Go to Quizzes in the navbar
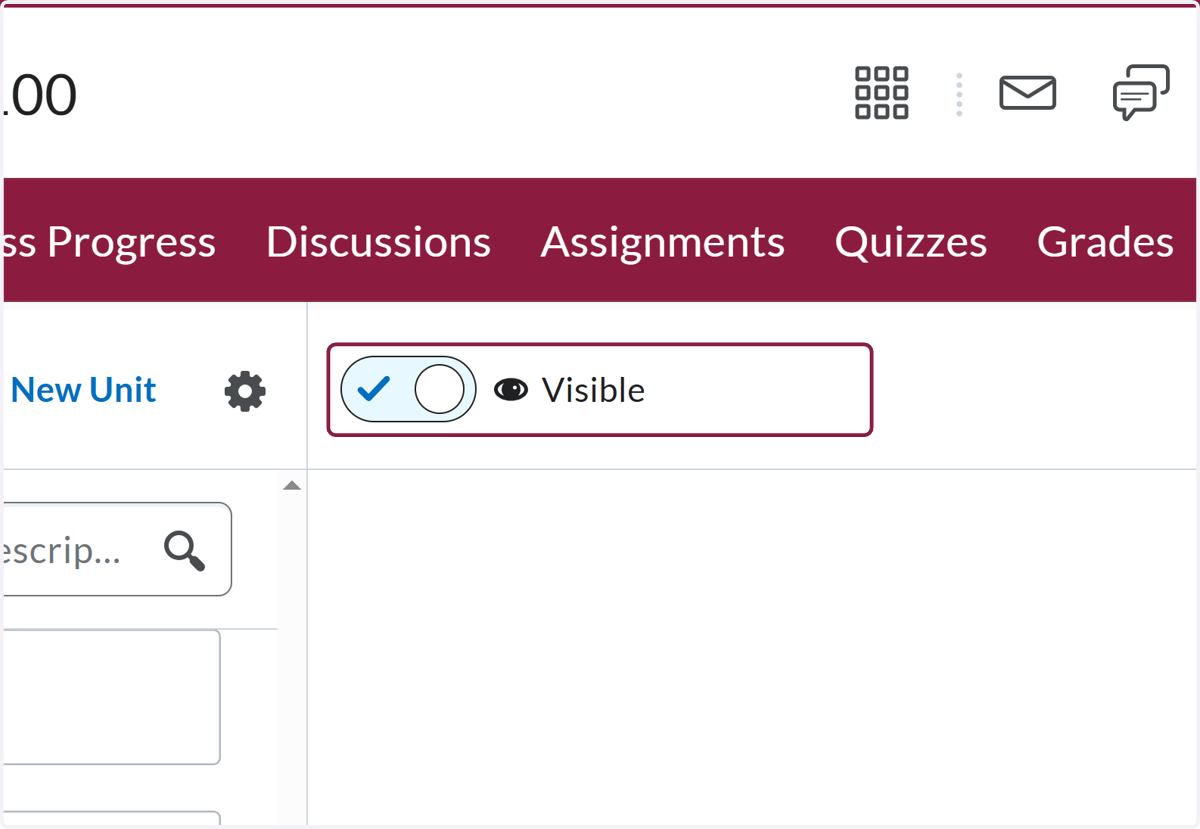Viewport: 1200px width, 829px height. pyautogui.click(x=911, y=242)
